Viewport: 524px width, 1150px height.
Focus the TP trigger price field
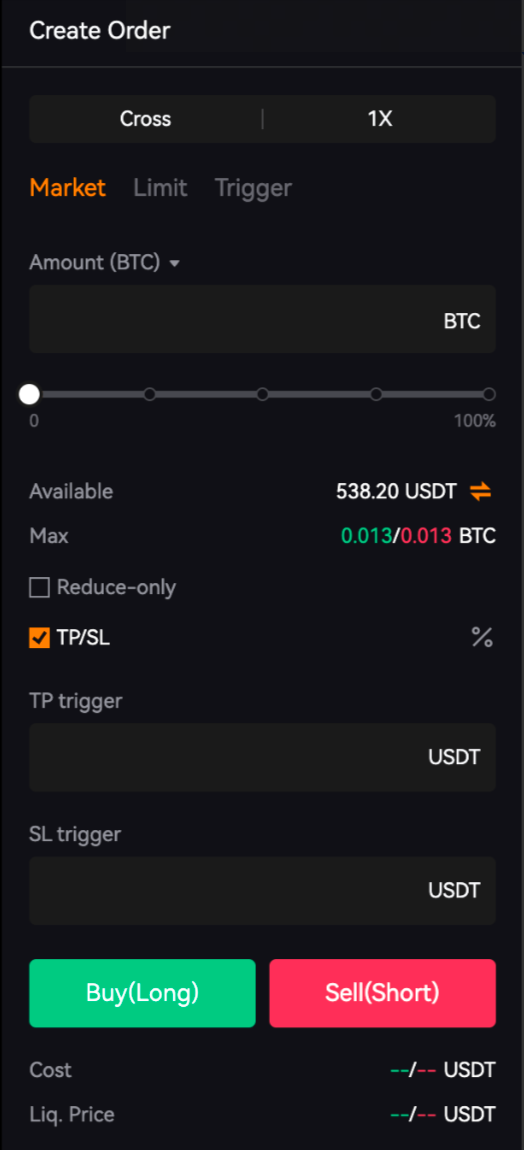coord(263,758)
